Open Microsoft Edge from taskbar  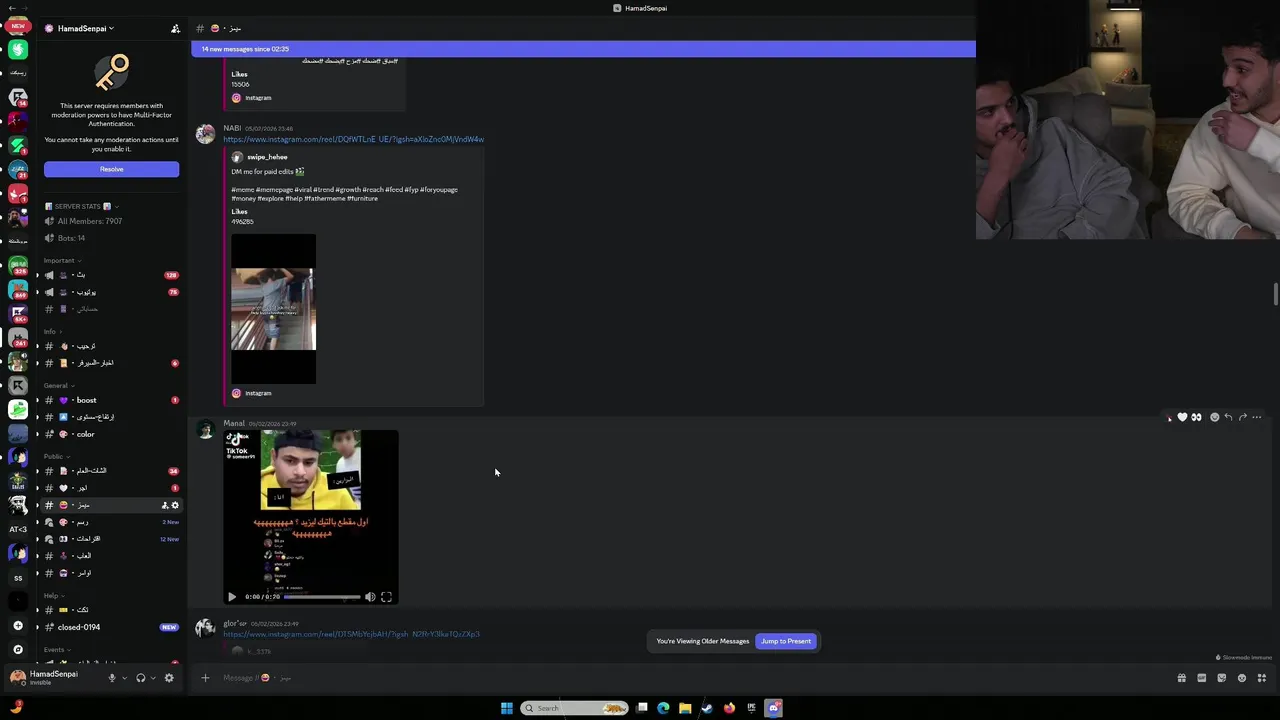(x=663, y=708)
